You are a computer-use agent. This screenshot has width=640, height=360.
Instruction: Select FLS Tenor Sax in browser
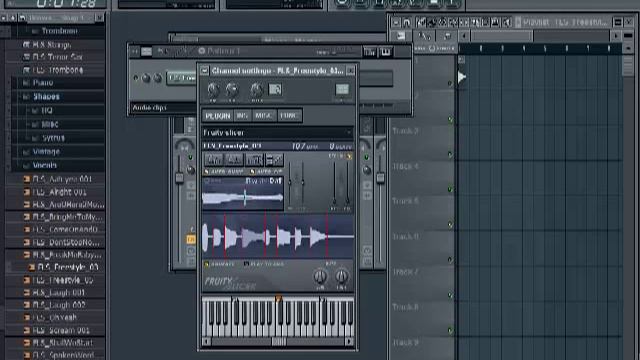57,57
